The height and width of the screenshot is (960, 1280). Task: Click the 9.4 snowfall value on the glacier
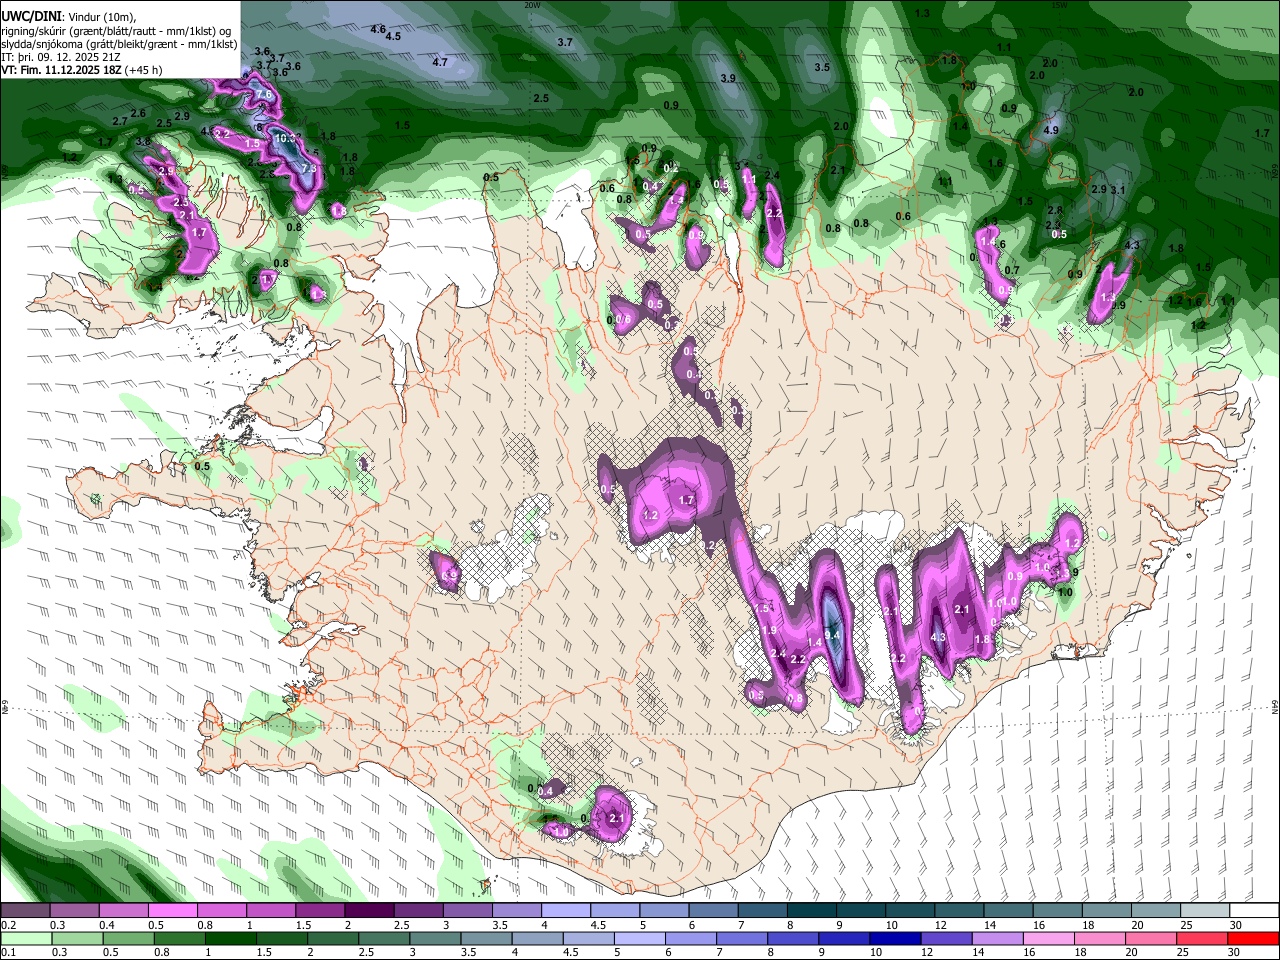coord(832,634)
